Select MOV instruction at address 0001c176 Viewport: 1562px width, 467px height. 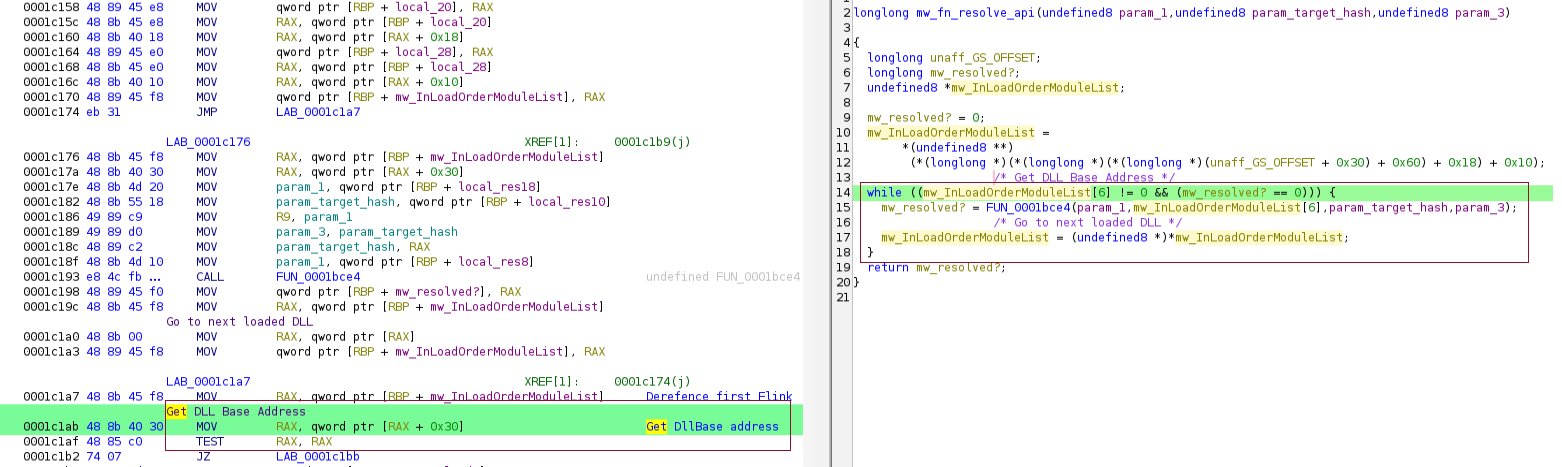tap(207, 156)
